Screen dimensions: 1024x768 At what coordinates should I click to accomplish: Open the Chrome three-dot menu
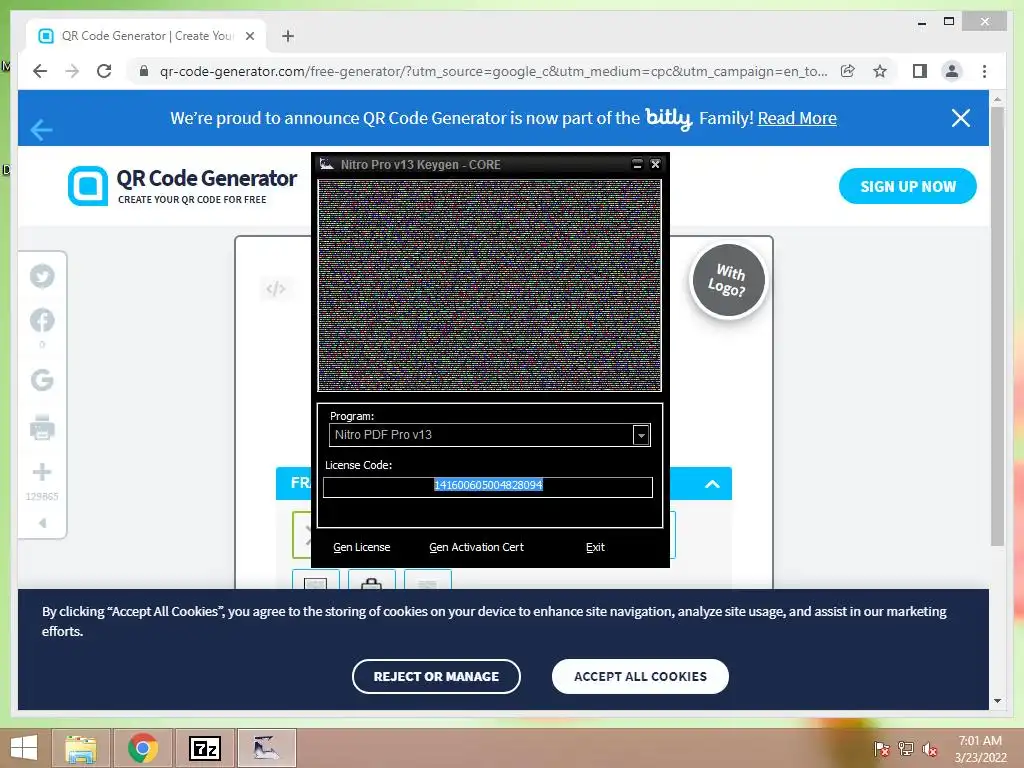tap(984, 71)
